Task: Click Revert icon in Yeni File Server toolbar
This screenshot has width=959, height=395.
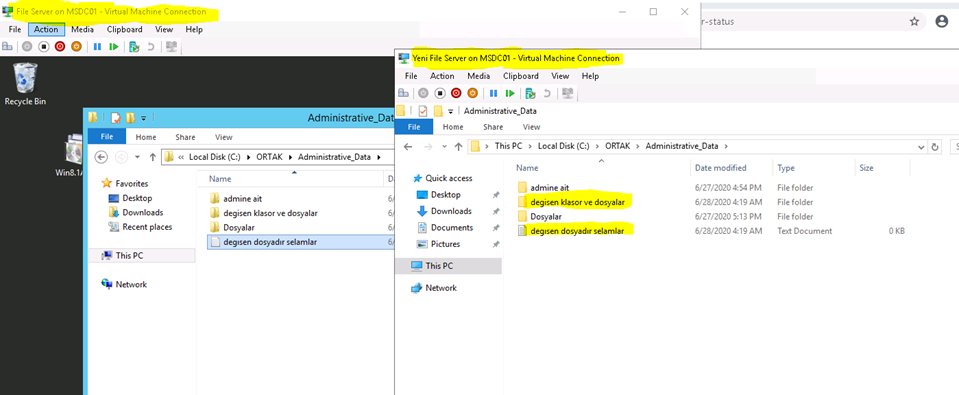Action: (547, 94)
